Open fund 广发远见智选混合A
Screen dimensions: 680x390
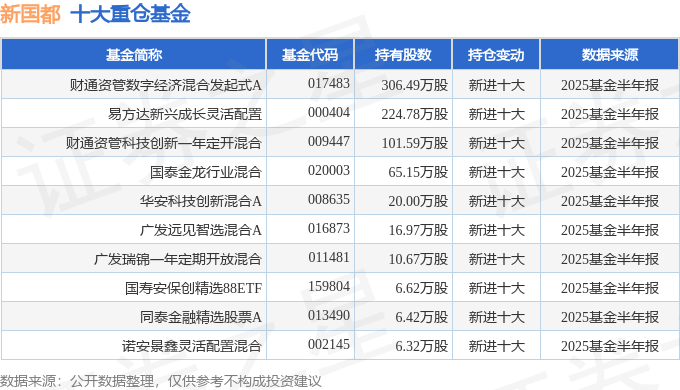201,230
